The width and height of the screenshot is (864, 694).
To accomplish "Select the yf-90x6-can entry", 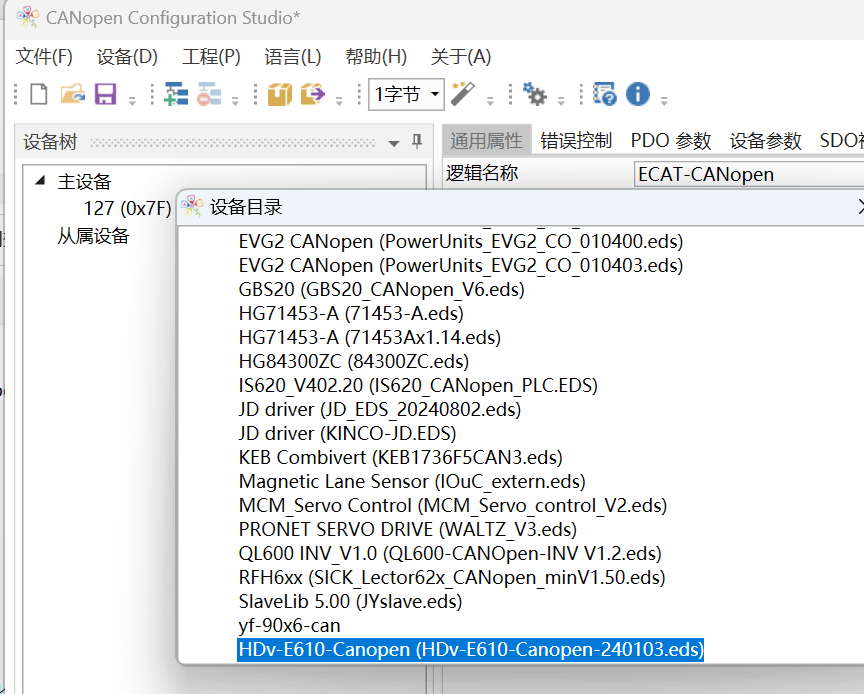I will (289, 626).
